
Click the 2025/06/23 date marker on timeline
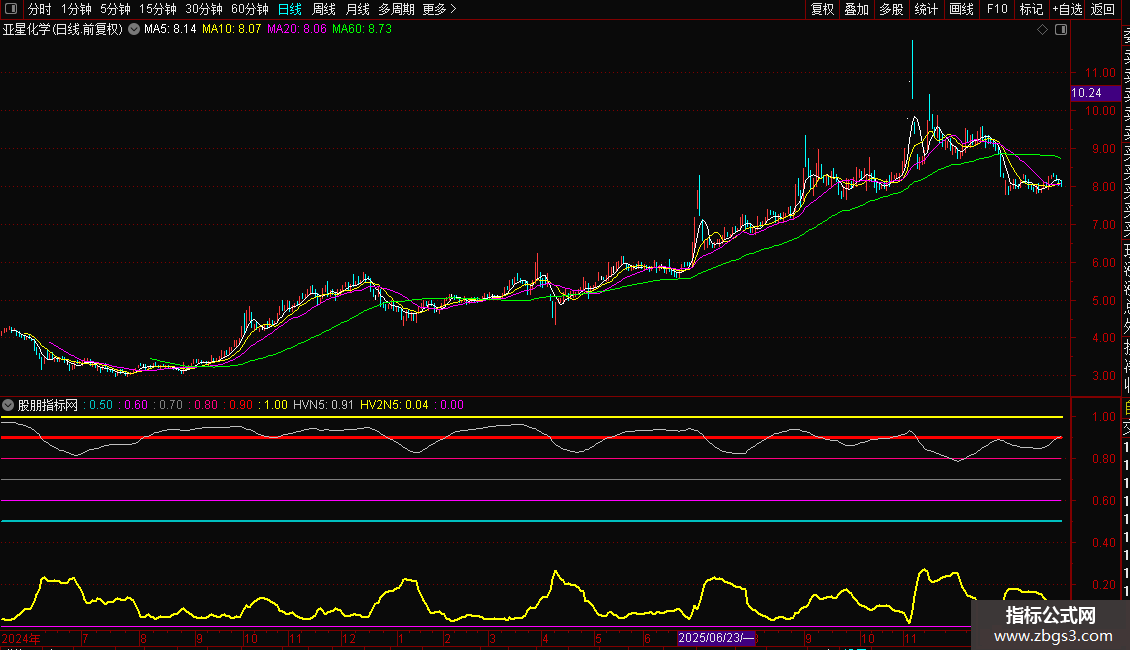(x=716, y=638)
